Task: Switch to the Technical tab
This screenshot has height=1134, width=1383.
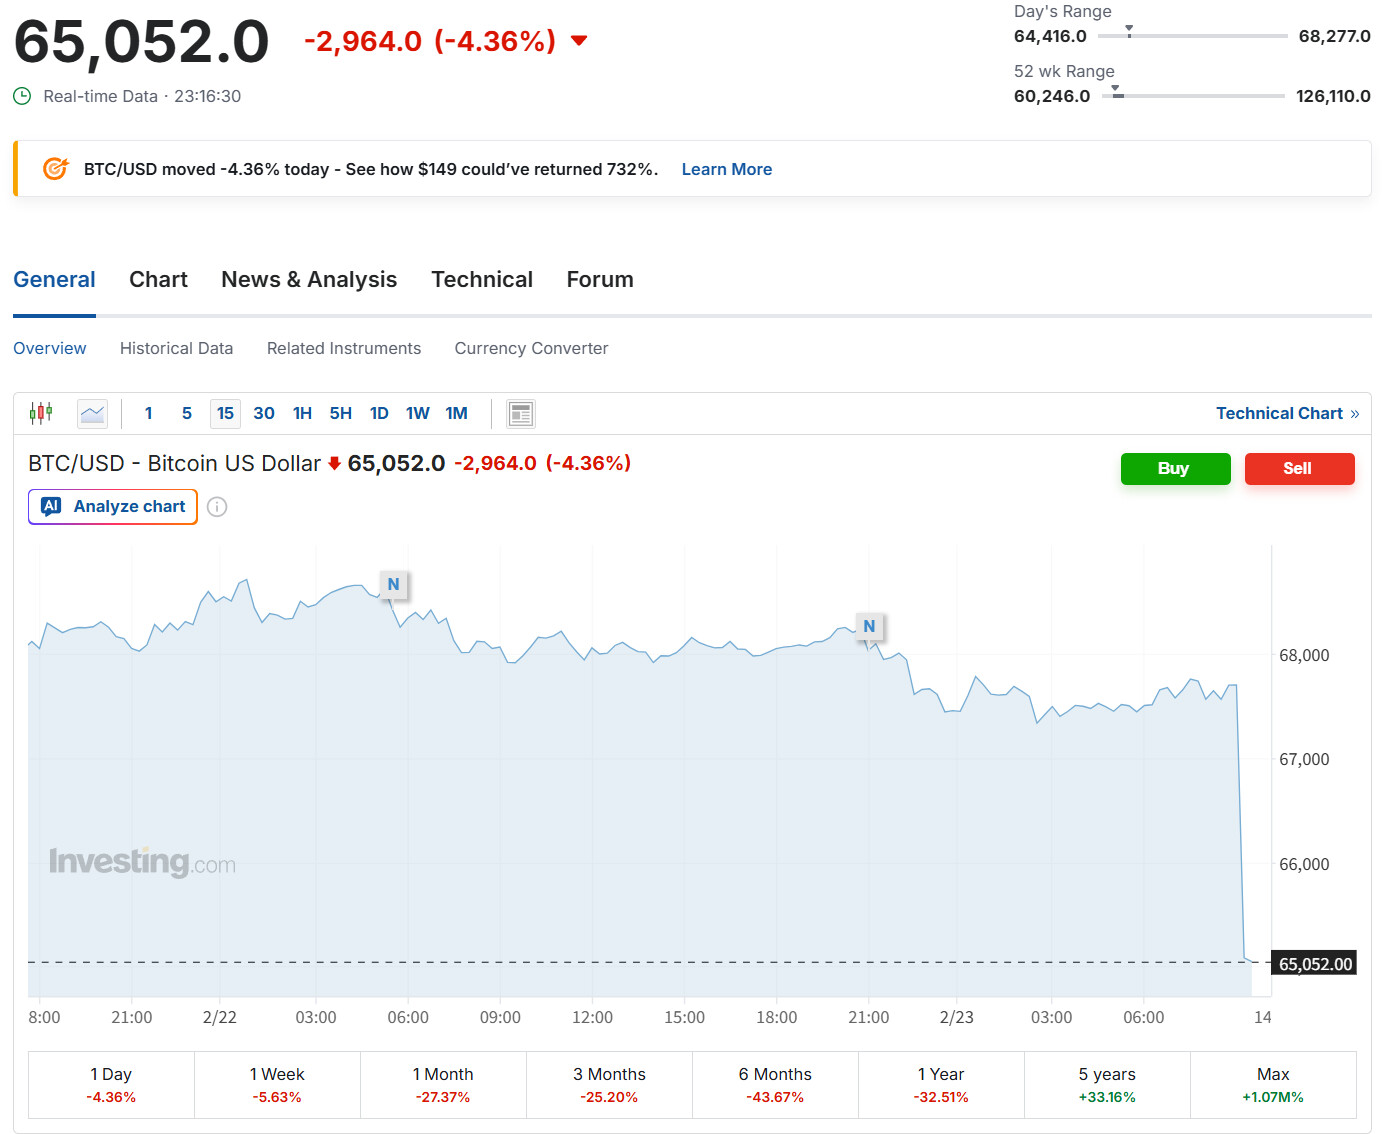Action: click(482, 280)
